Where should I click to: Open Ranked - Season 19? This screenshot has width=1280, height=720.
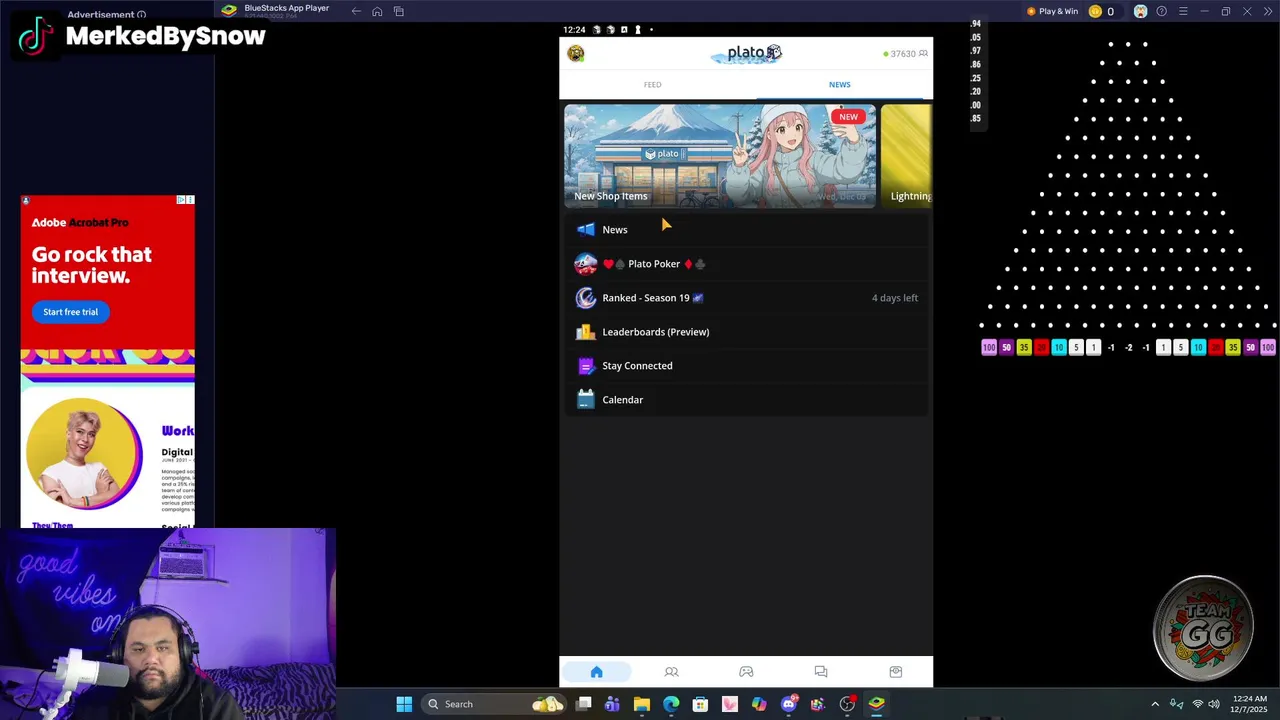746,298
